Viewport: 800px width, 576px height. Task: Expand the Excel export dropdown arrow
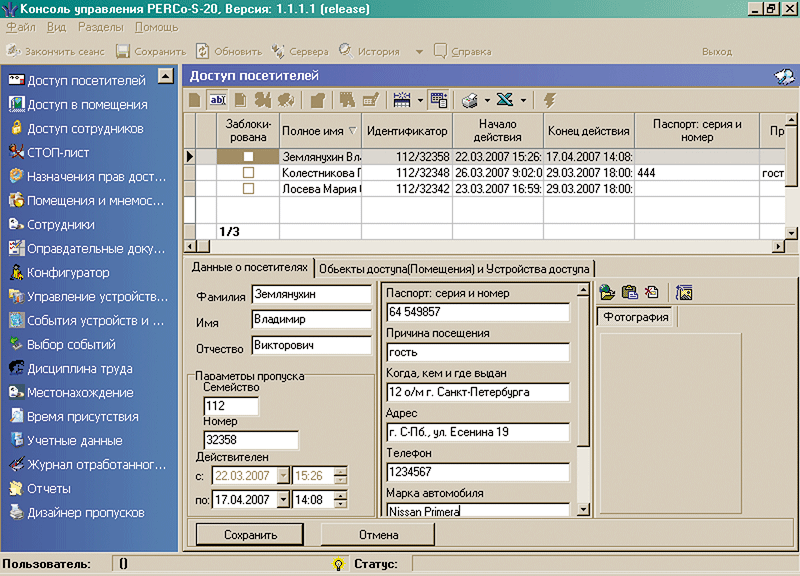523,100
